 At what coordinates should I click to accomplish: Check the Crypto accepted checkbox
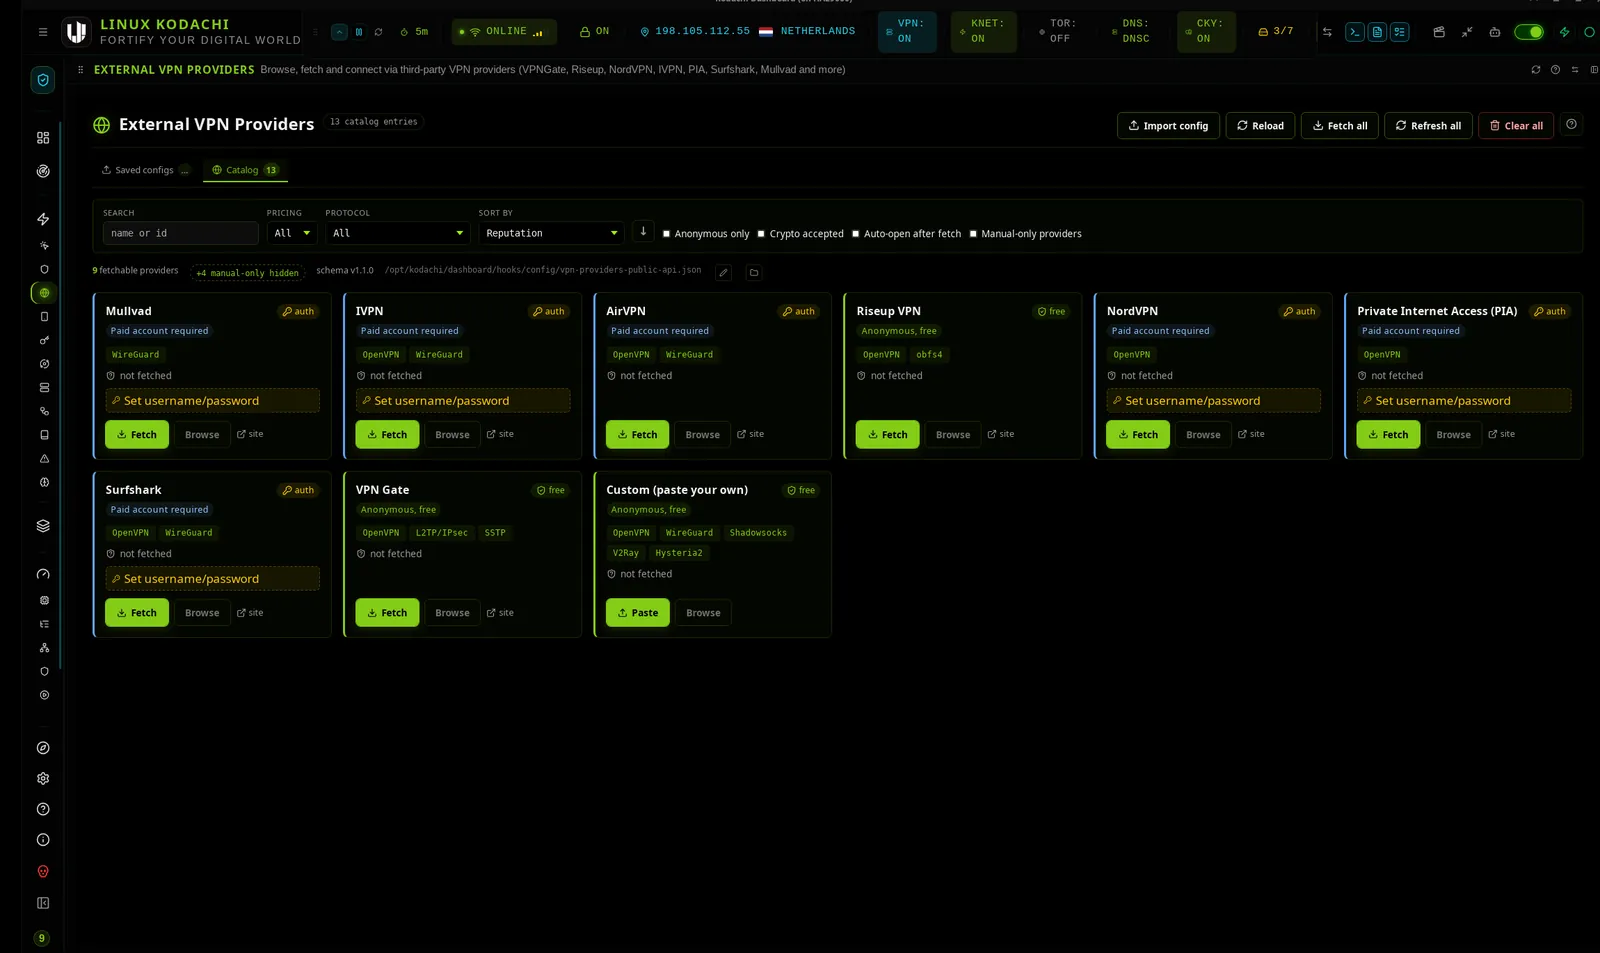point(761,234)
